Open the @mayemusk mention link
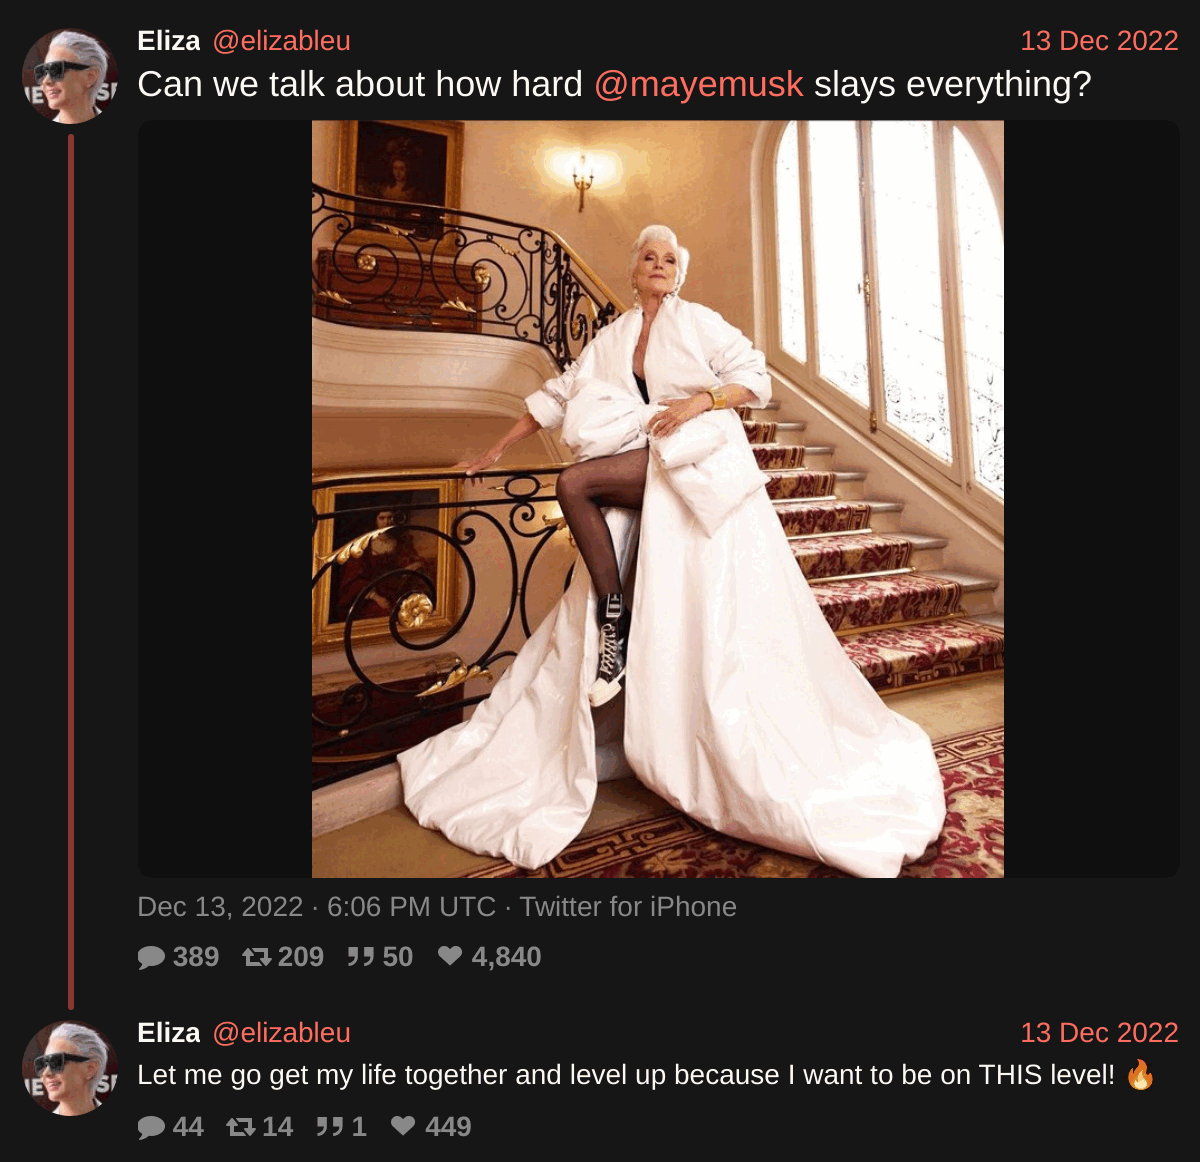 (698, 84)
